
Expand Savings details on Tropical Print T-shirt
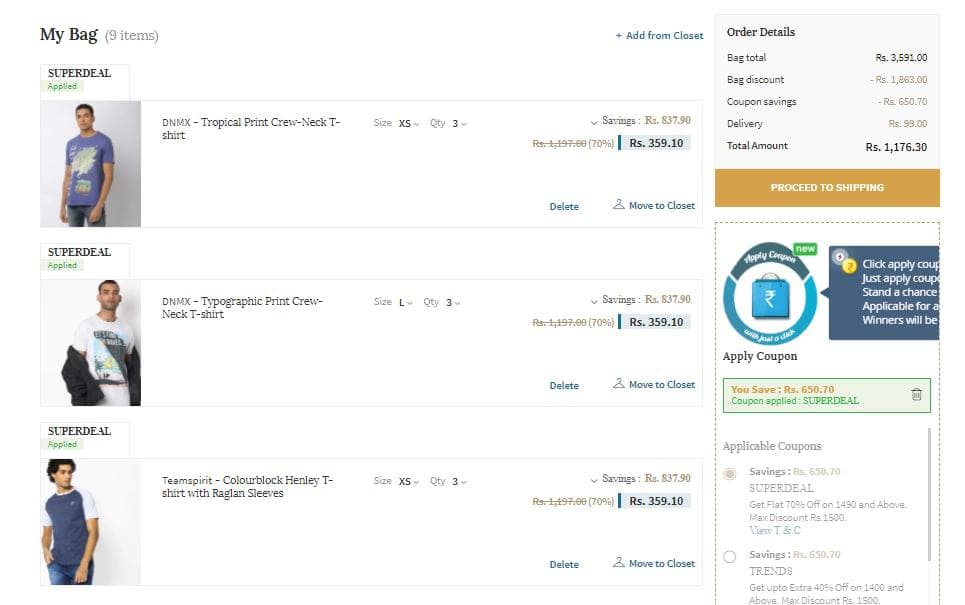[594, 122]
